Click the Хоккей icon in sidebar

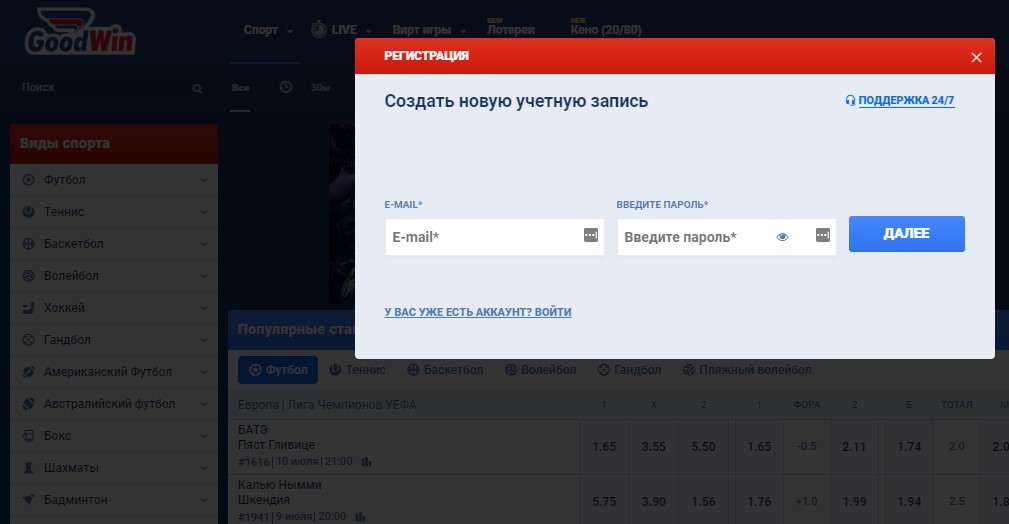[x=28, y=308]
